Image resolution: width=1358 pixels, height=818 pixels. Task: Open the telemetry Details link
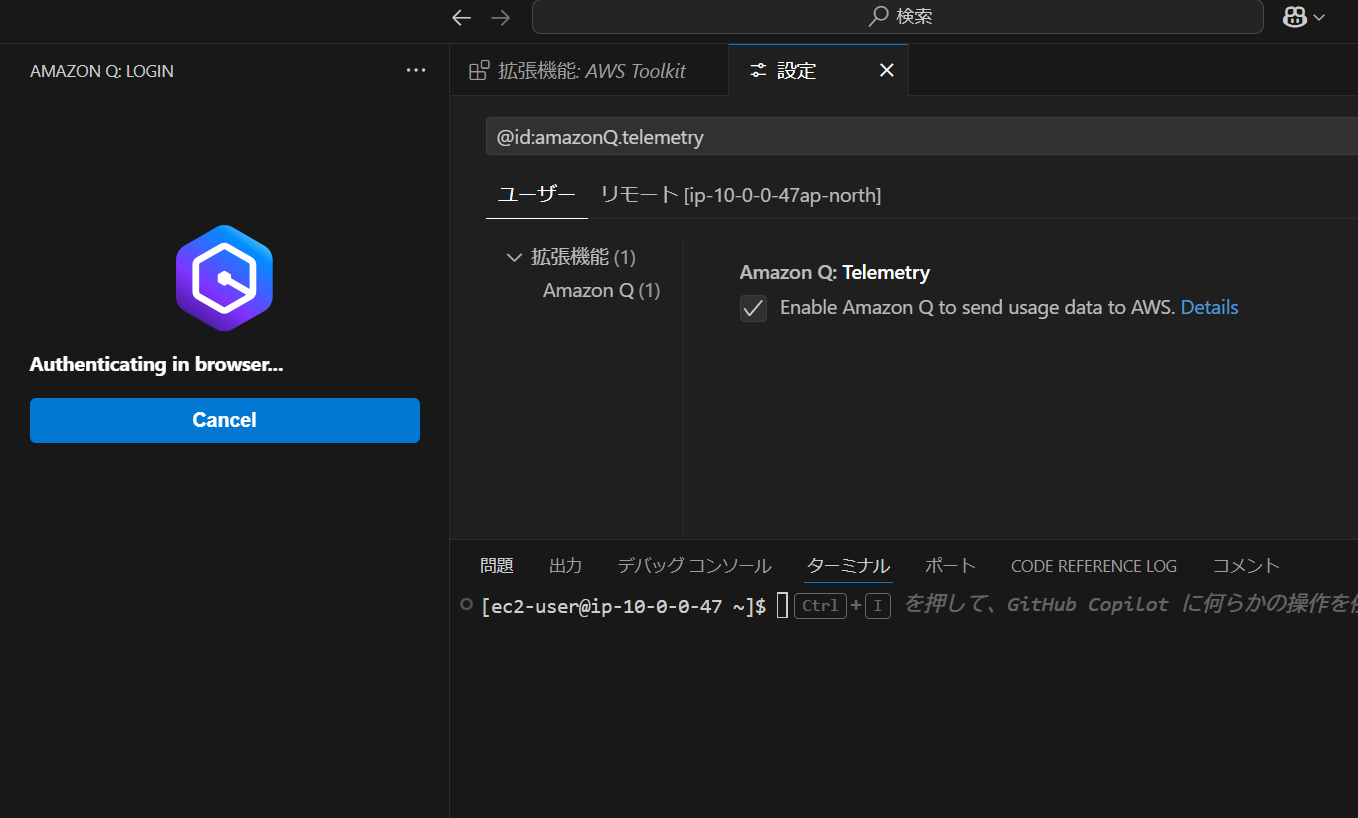[1209, 308]
